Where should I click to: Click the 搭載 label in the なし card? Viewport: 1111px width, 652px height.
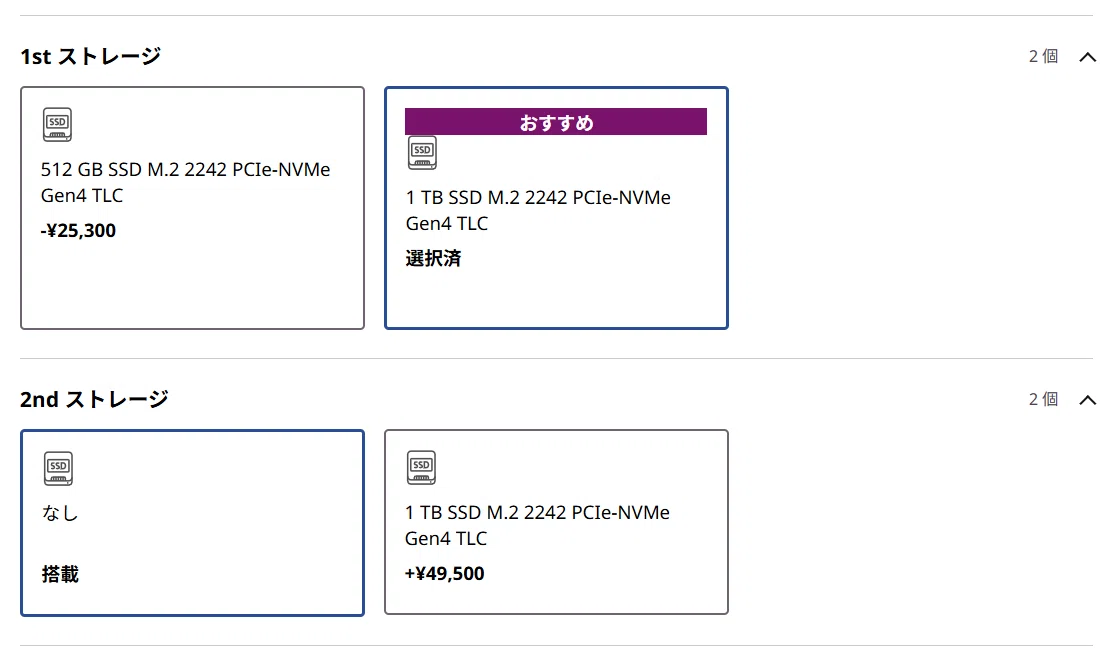pyautogui.click(x=60, y=574)
